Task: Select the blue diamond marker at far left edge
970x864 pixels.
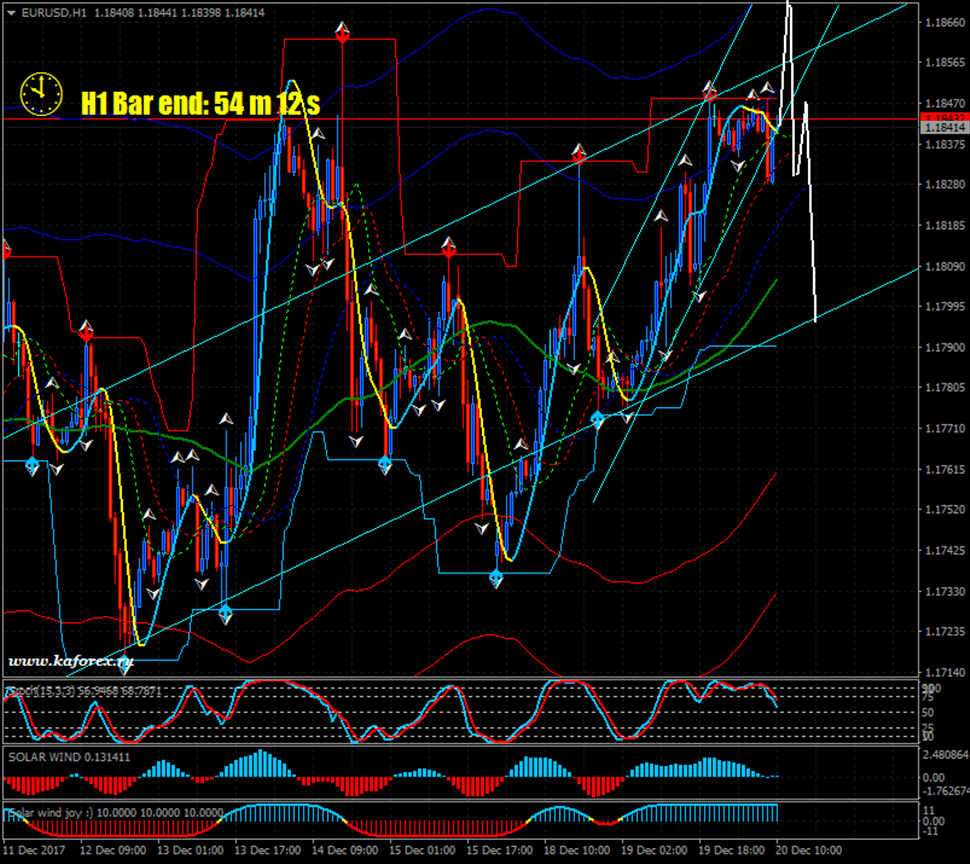Action: click(32, 464)
